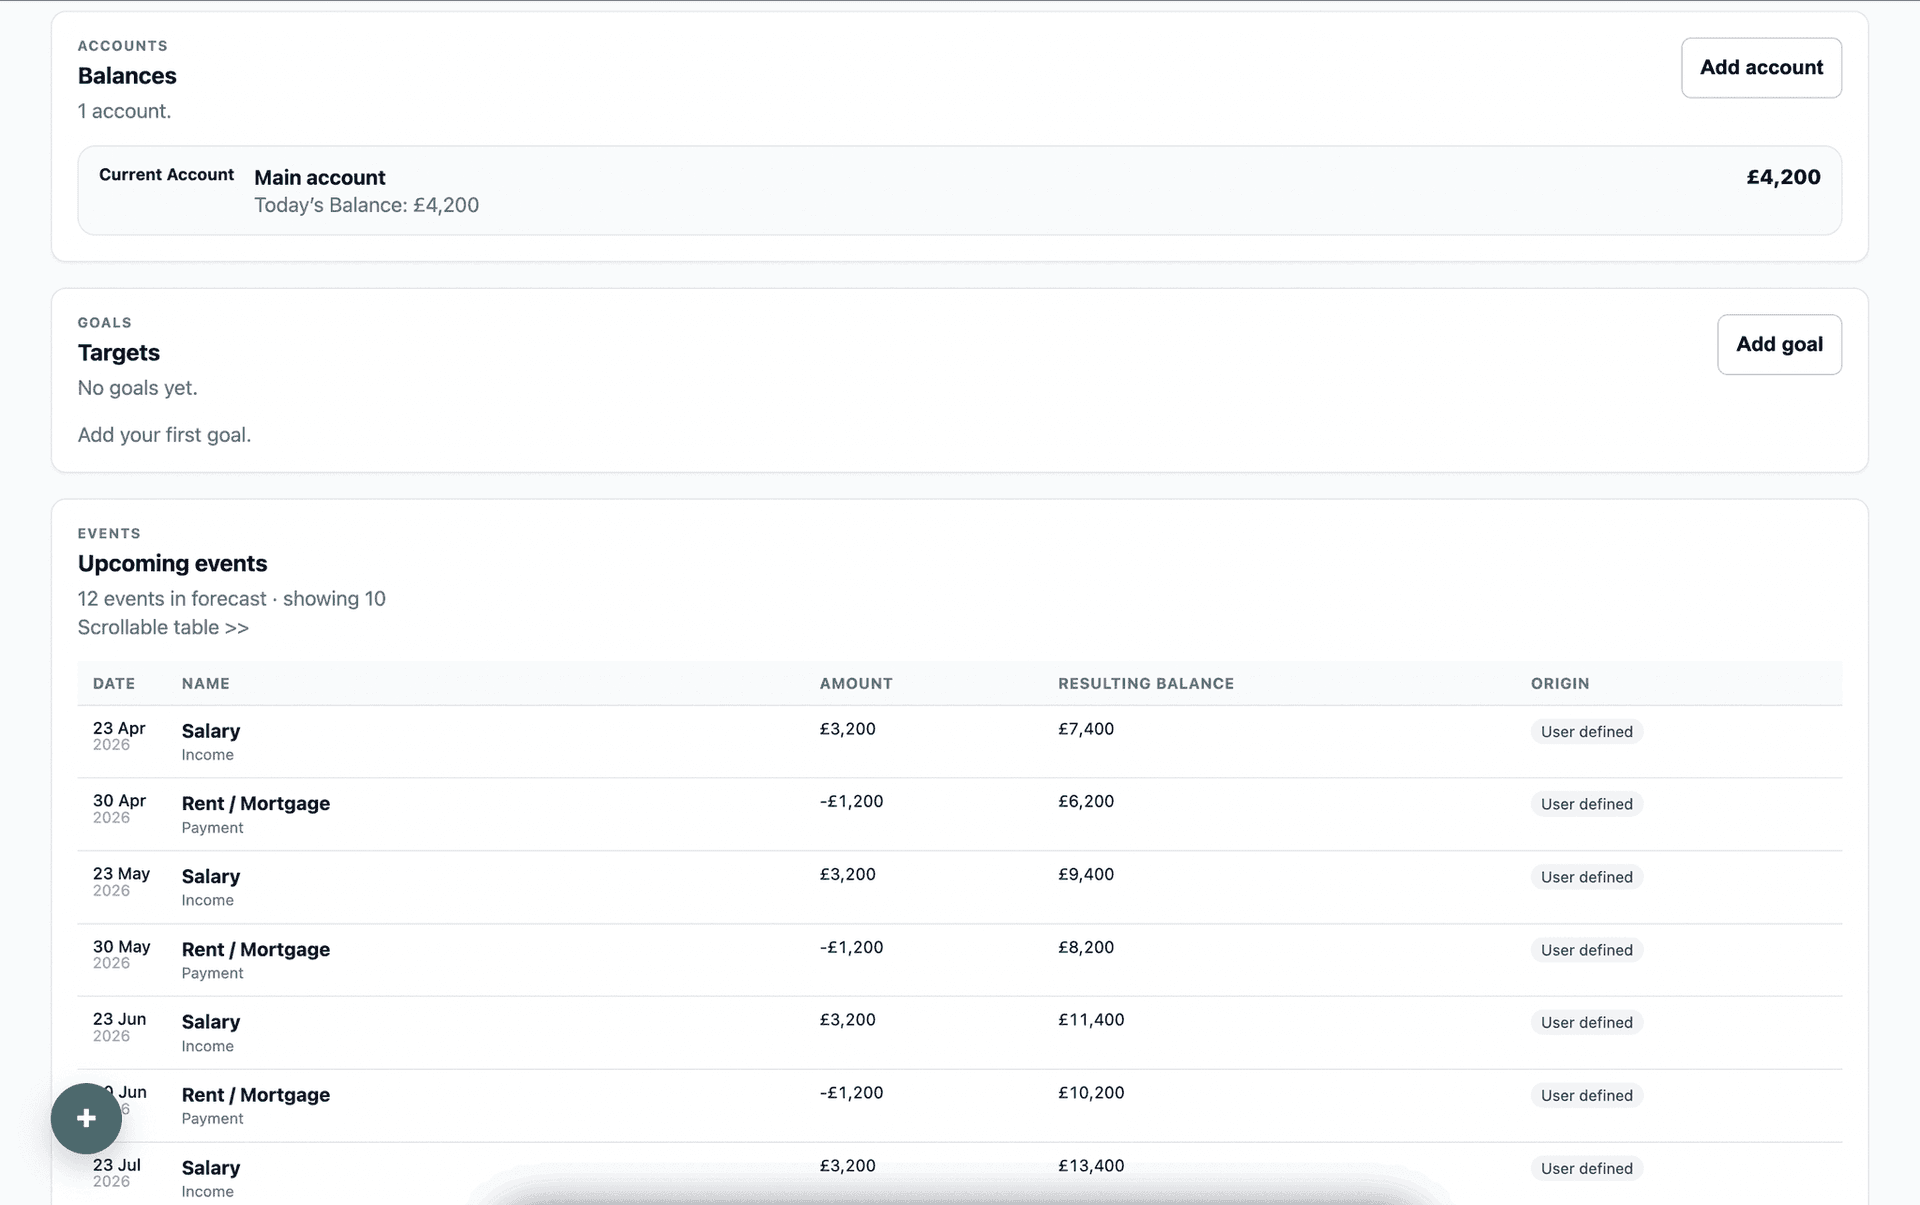The height and width of the screenshot is (1205, 1920).
Task: Select the 23 Jun Salary event
Action: tap(959, 1033)
